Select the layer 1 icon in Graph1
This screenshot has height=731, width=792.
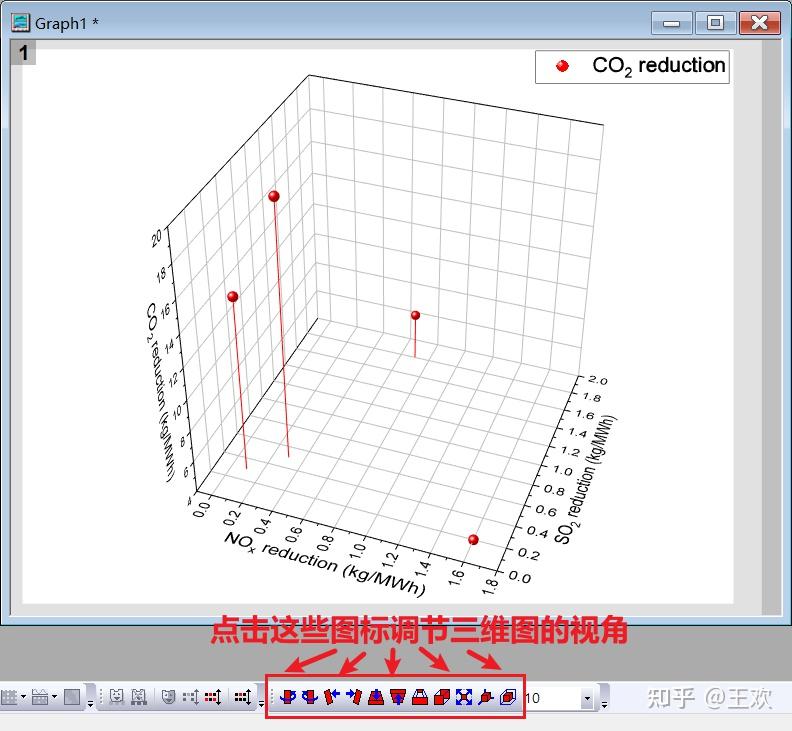[x=23, y=53]
